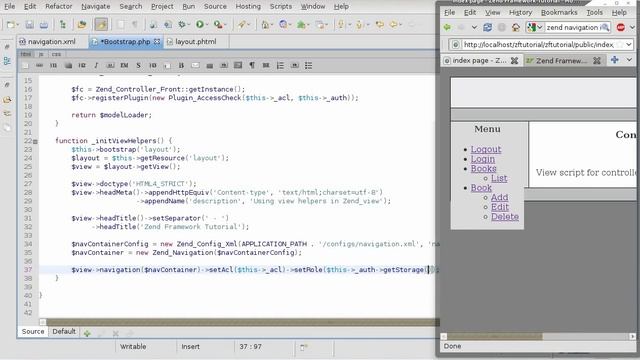
Task: Open the Refactor menu
Action: click(x=58, y=6)
